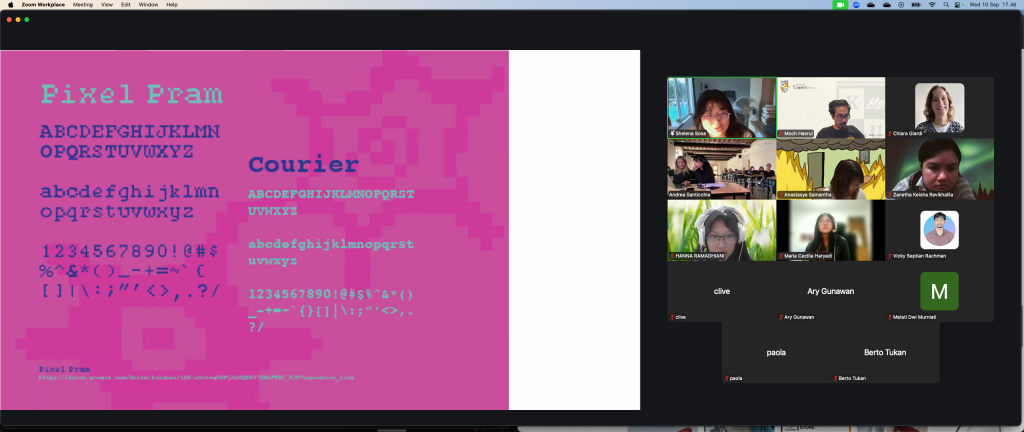
Task: Open the Zoom Workplace application menu
Action: 42,5
